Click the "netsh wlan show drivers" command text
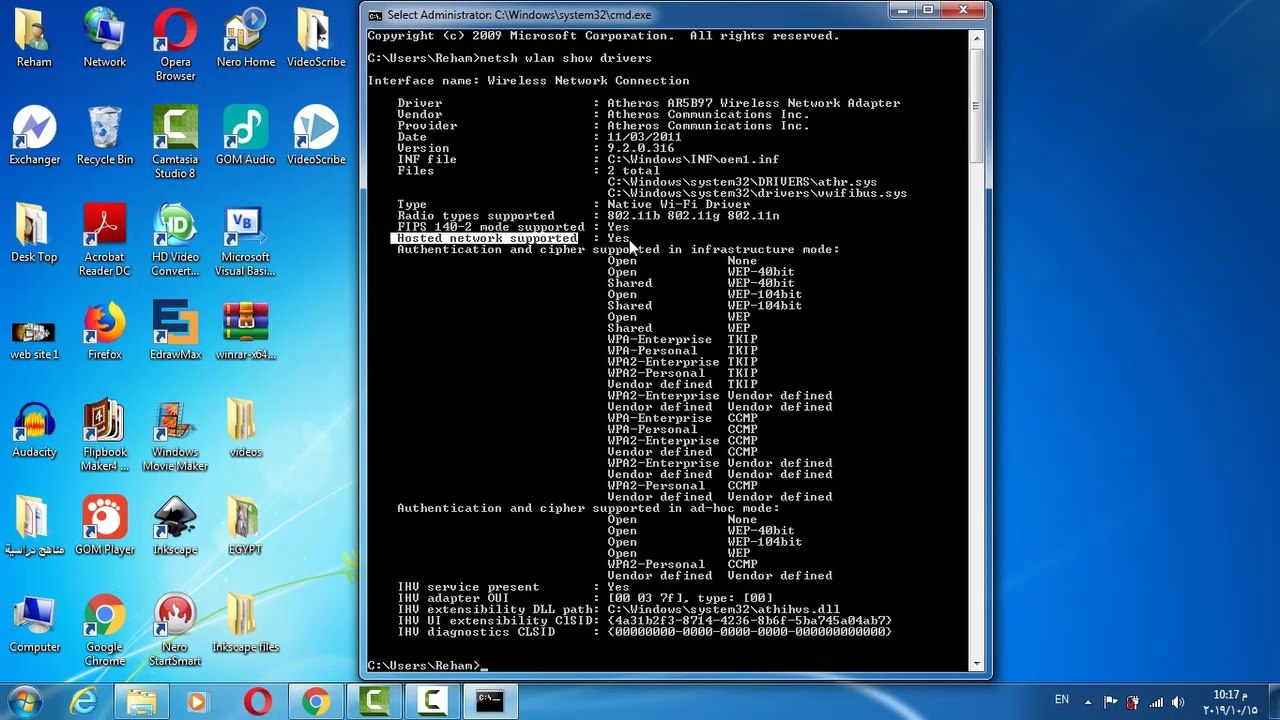 pos(565,58)
